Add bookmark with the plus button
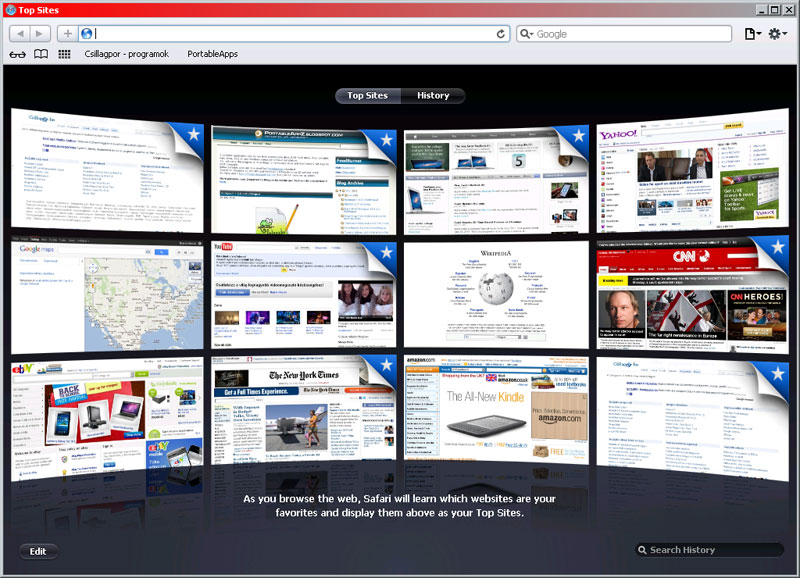 pos(67,34)
